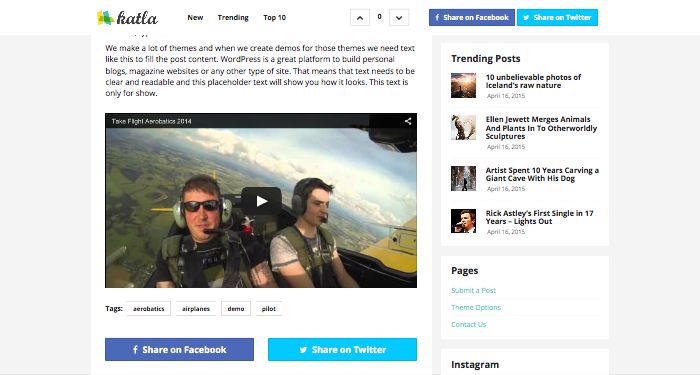Share on Facebook from the header
Viewport: 700px width, 375px height.
[x=472, y=17]
